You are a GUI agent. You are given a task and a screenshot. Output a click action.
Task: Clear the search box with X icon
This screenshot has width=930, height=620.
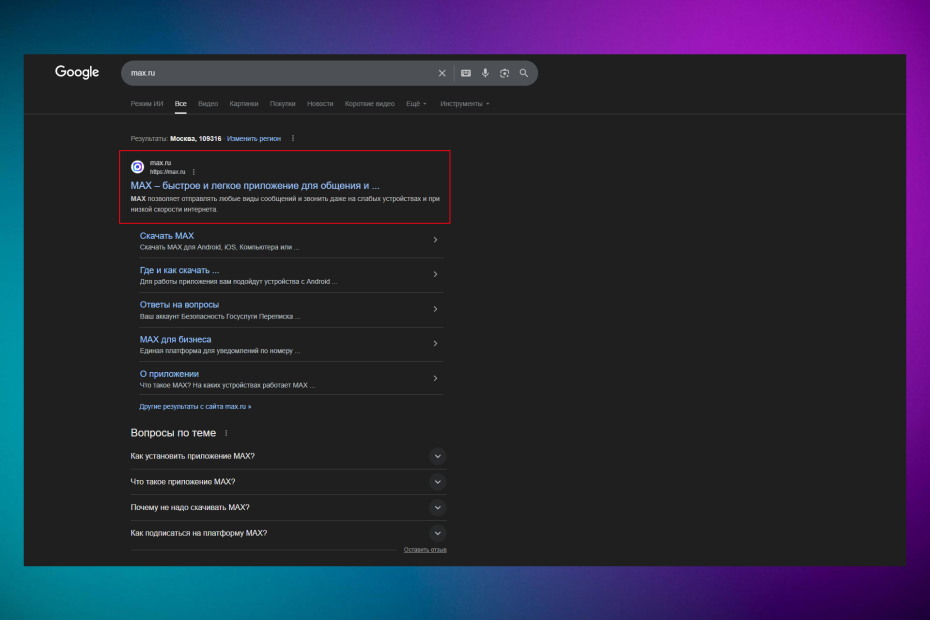point(442,73)
